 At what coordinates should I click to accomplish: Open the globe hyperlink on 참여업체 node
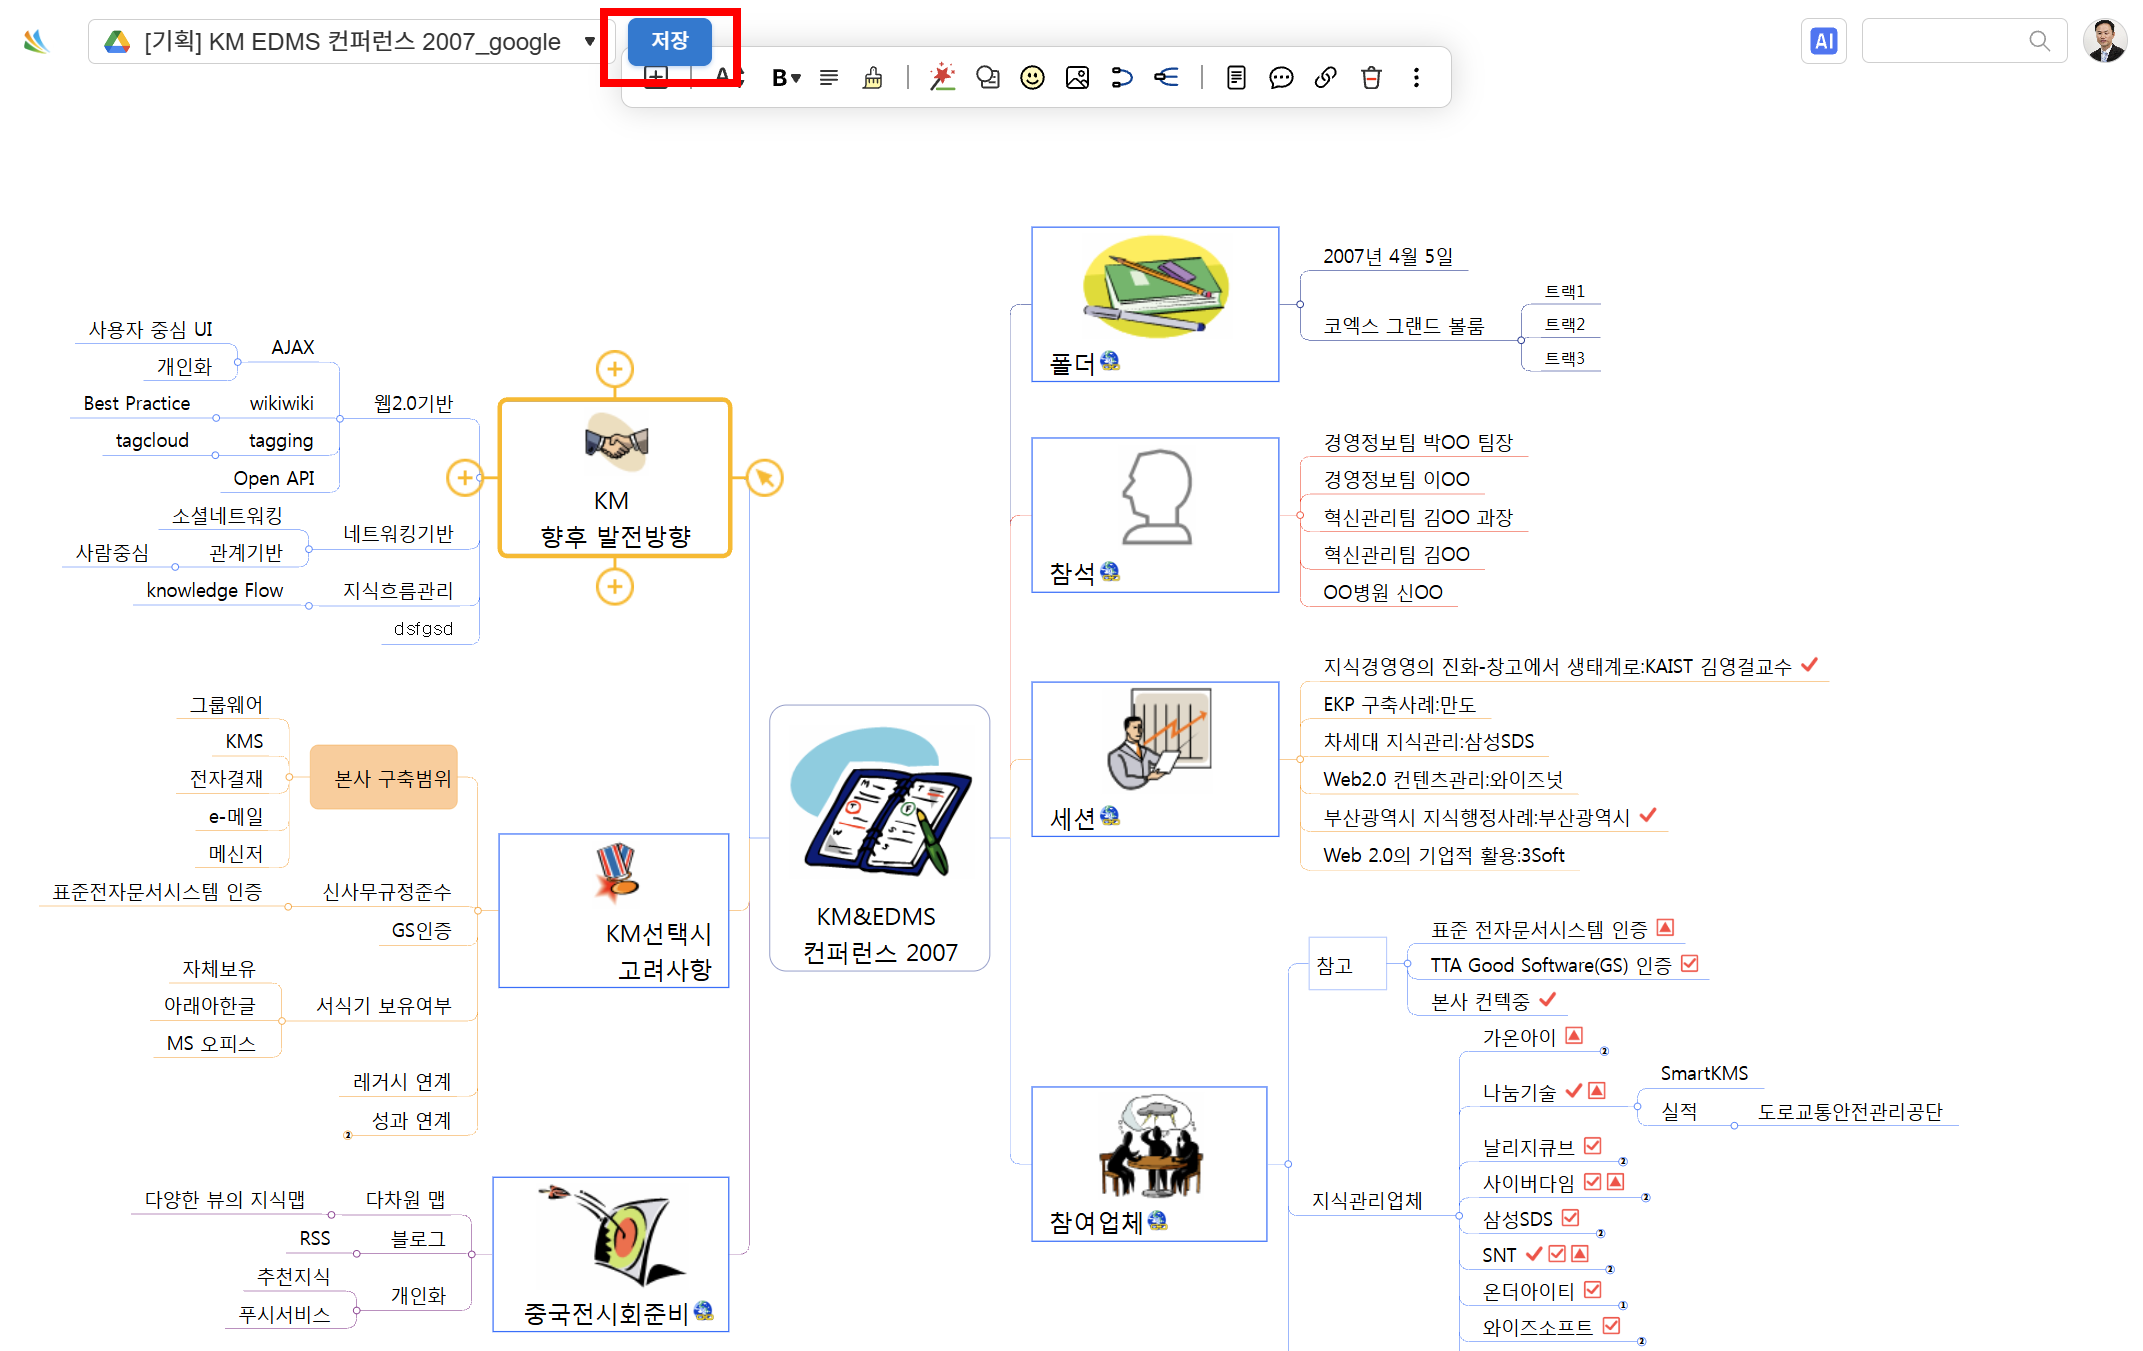pos(1158,1220)
